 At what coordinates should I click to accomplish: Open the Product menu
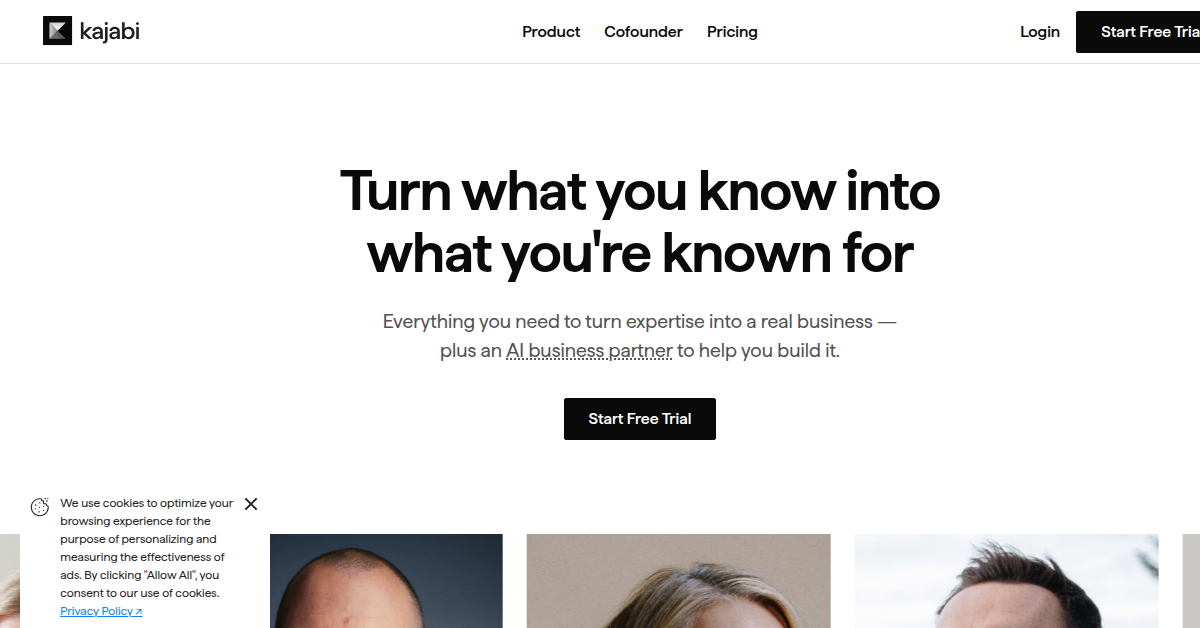click(x=551, y=32)
